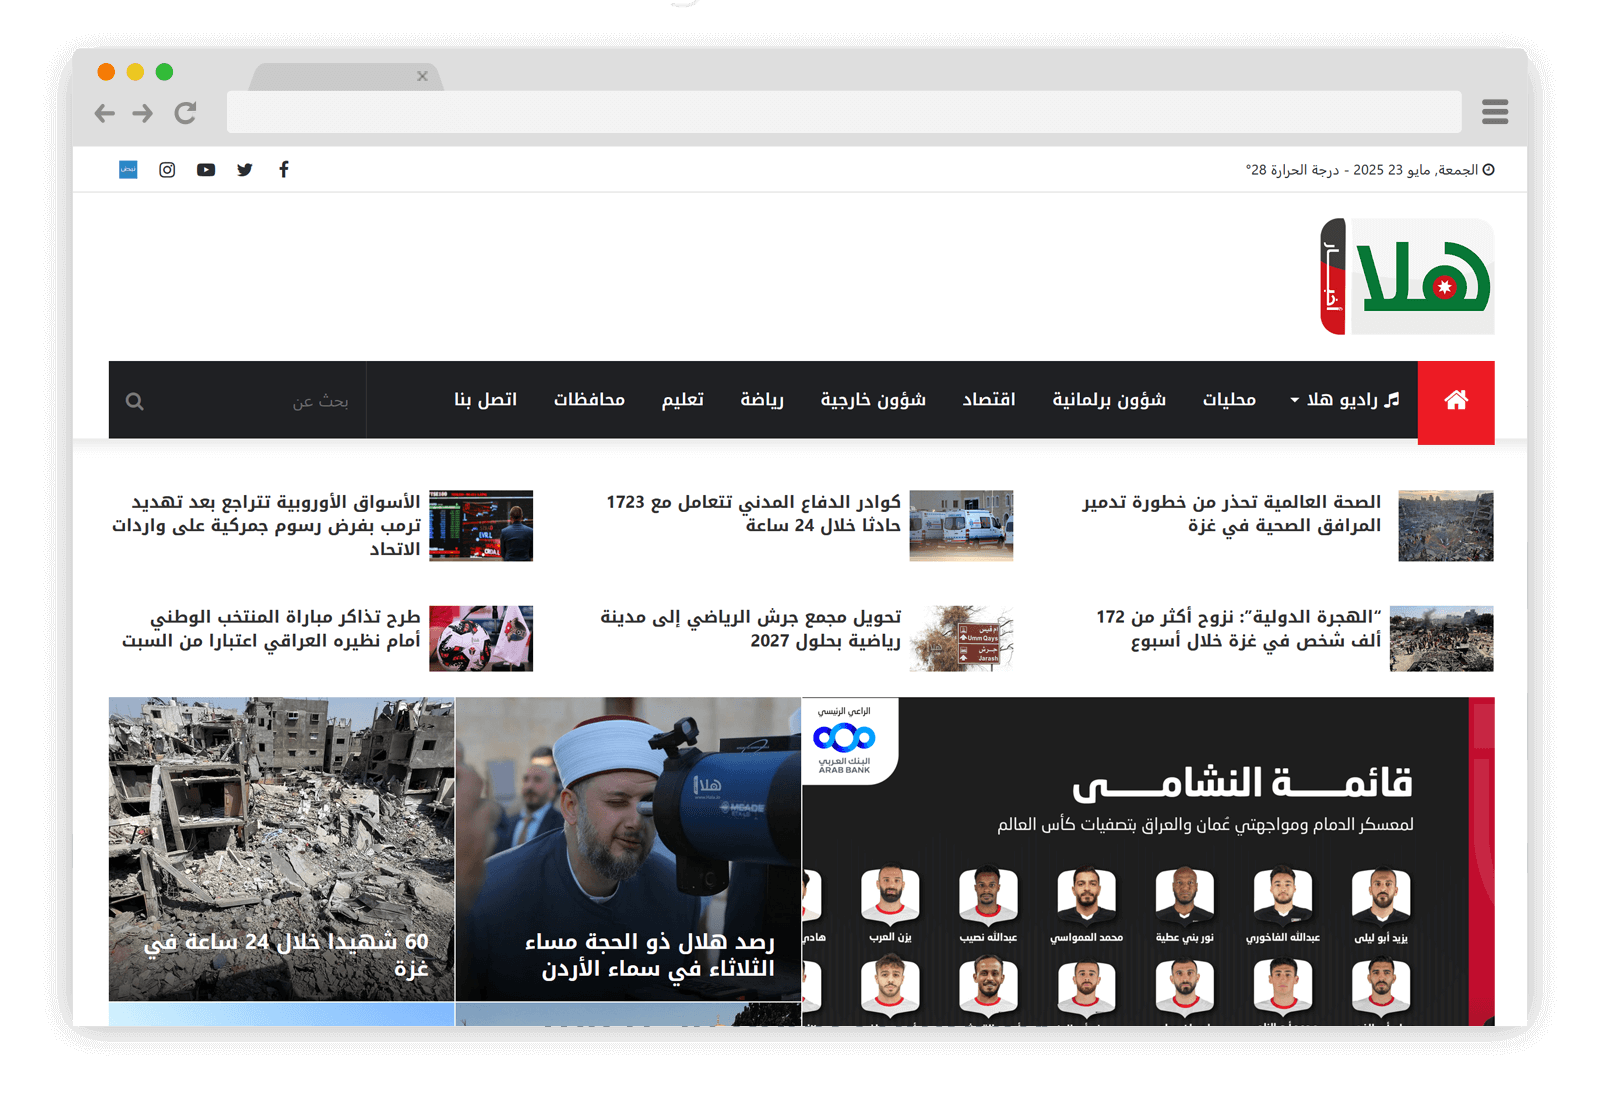Go to home via red house icon
Screen dimensions: 1600x1101
click(x=1456, y=401)
